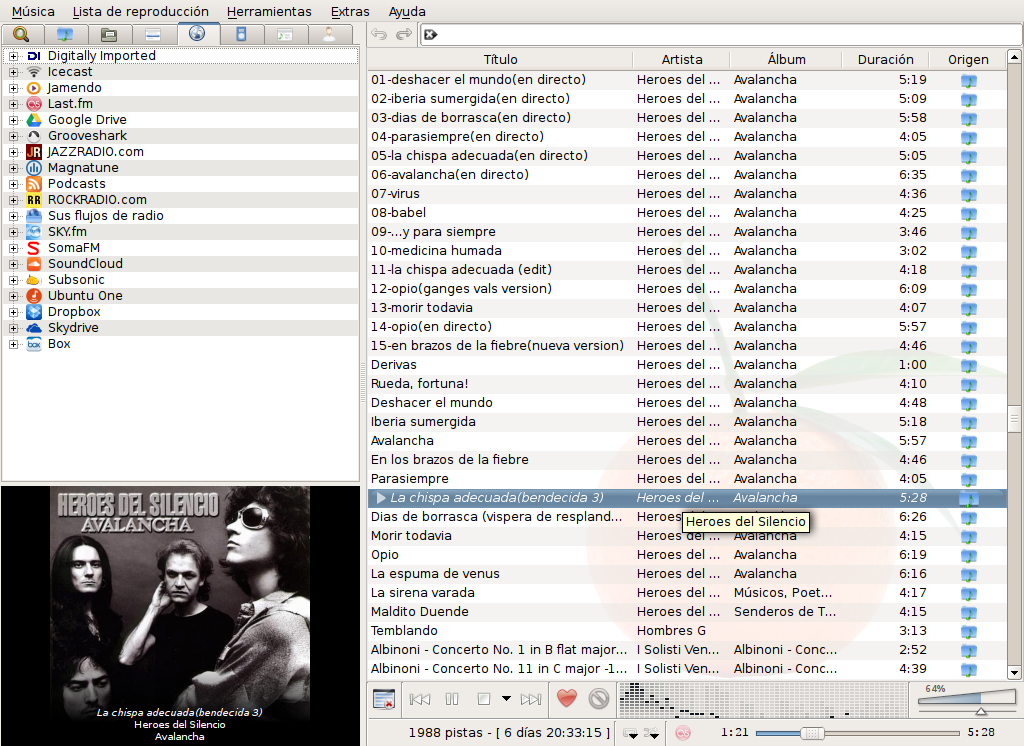Click the playlist scrollbar down arrow
The image size is (1024, 746).
pos(1014,672)
